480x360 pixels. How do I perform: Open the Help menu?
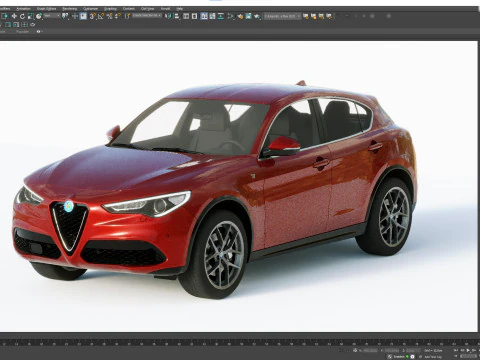179,9
